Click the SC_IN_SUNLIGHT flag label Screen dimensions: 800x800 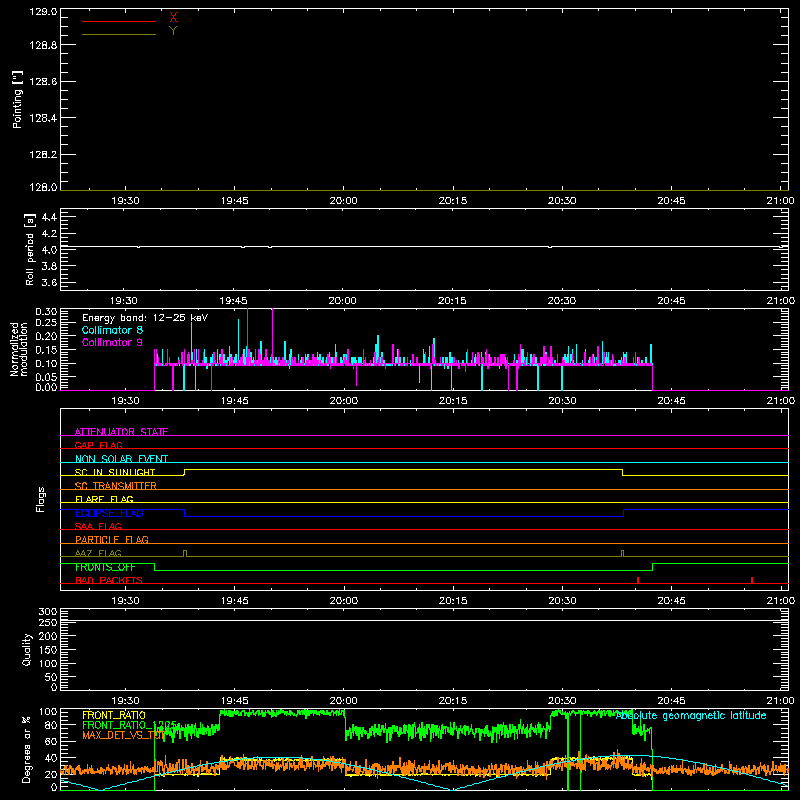coord(115,472)
